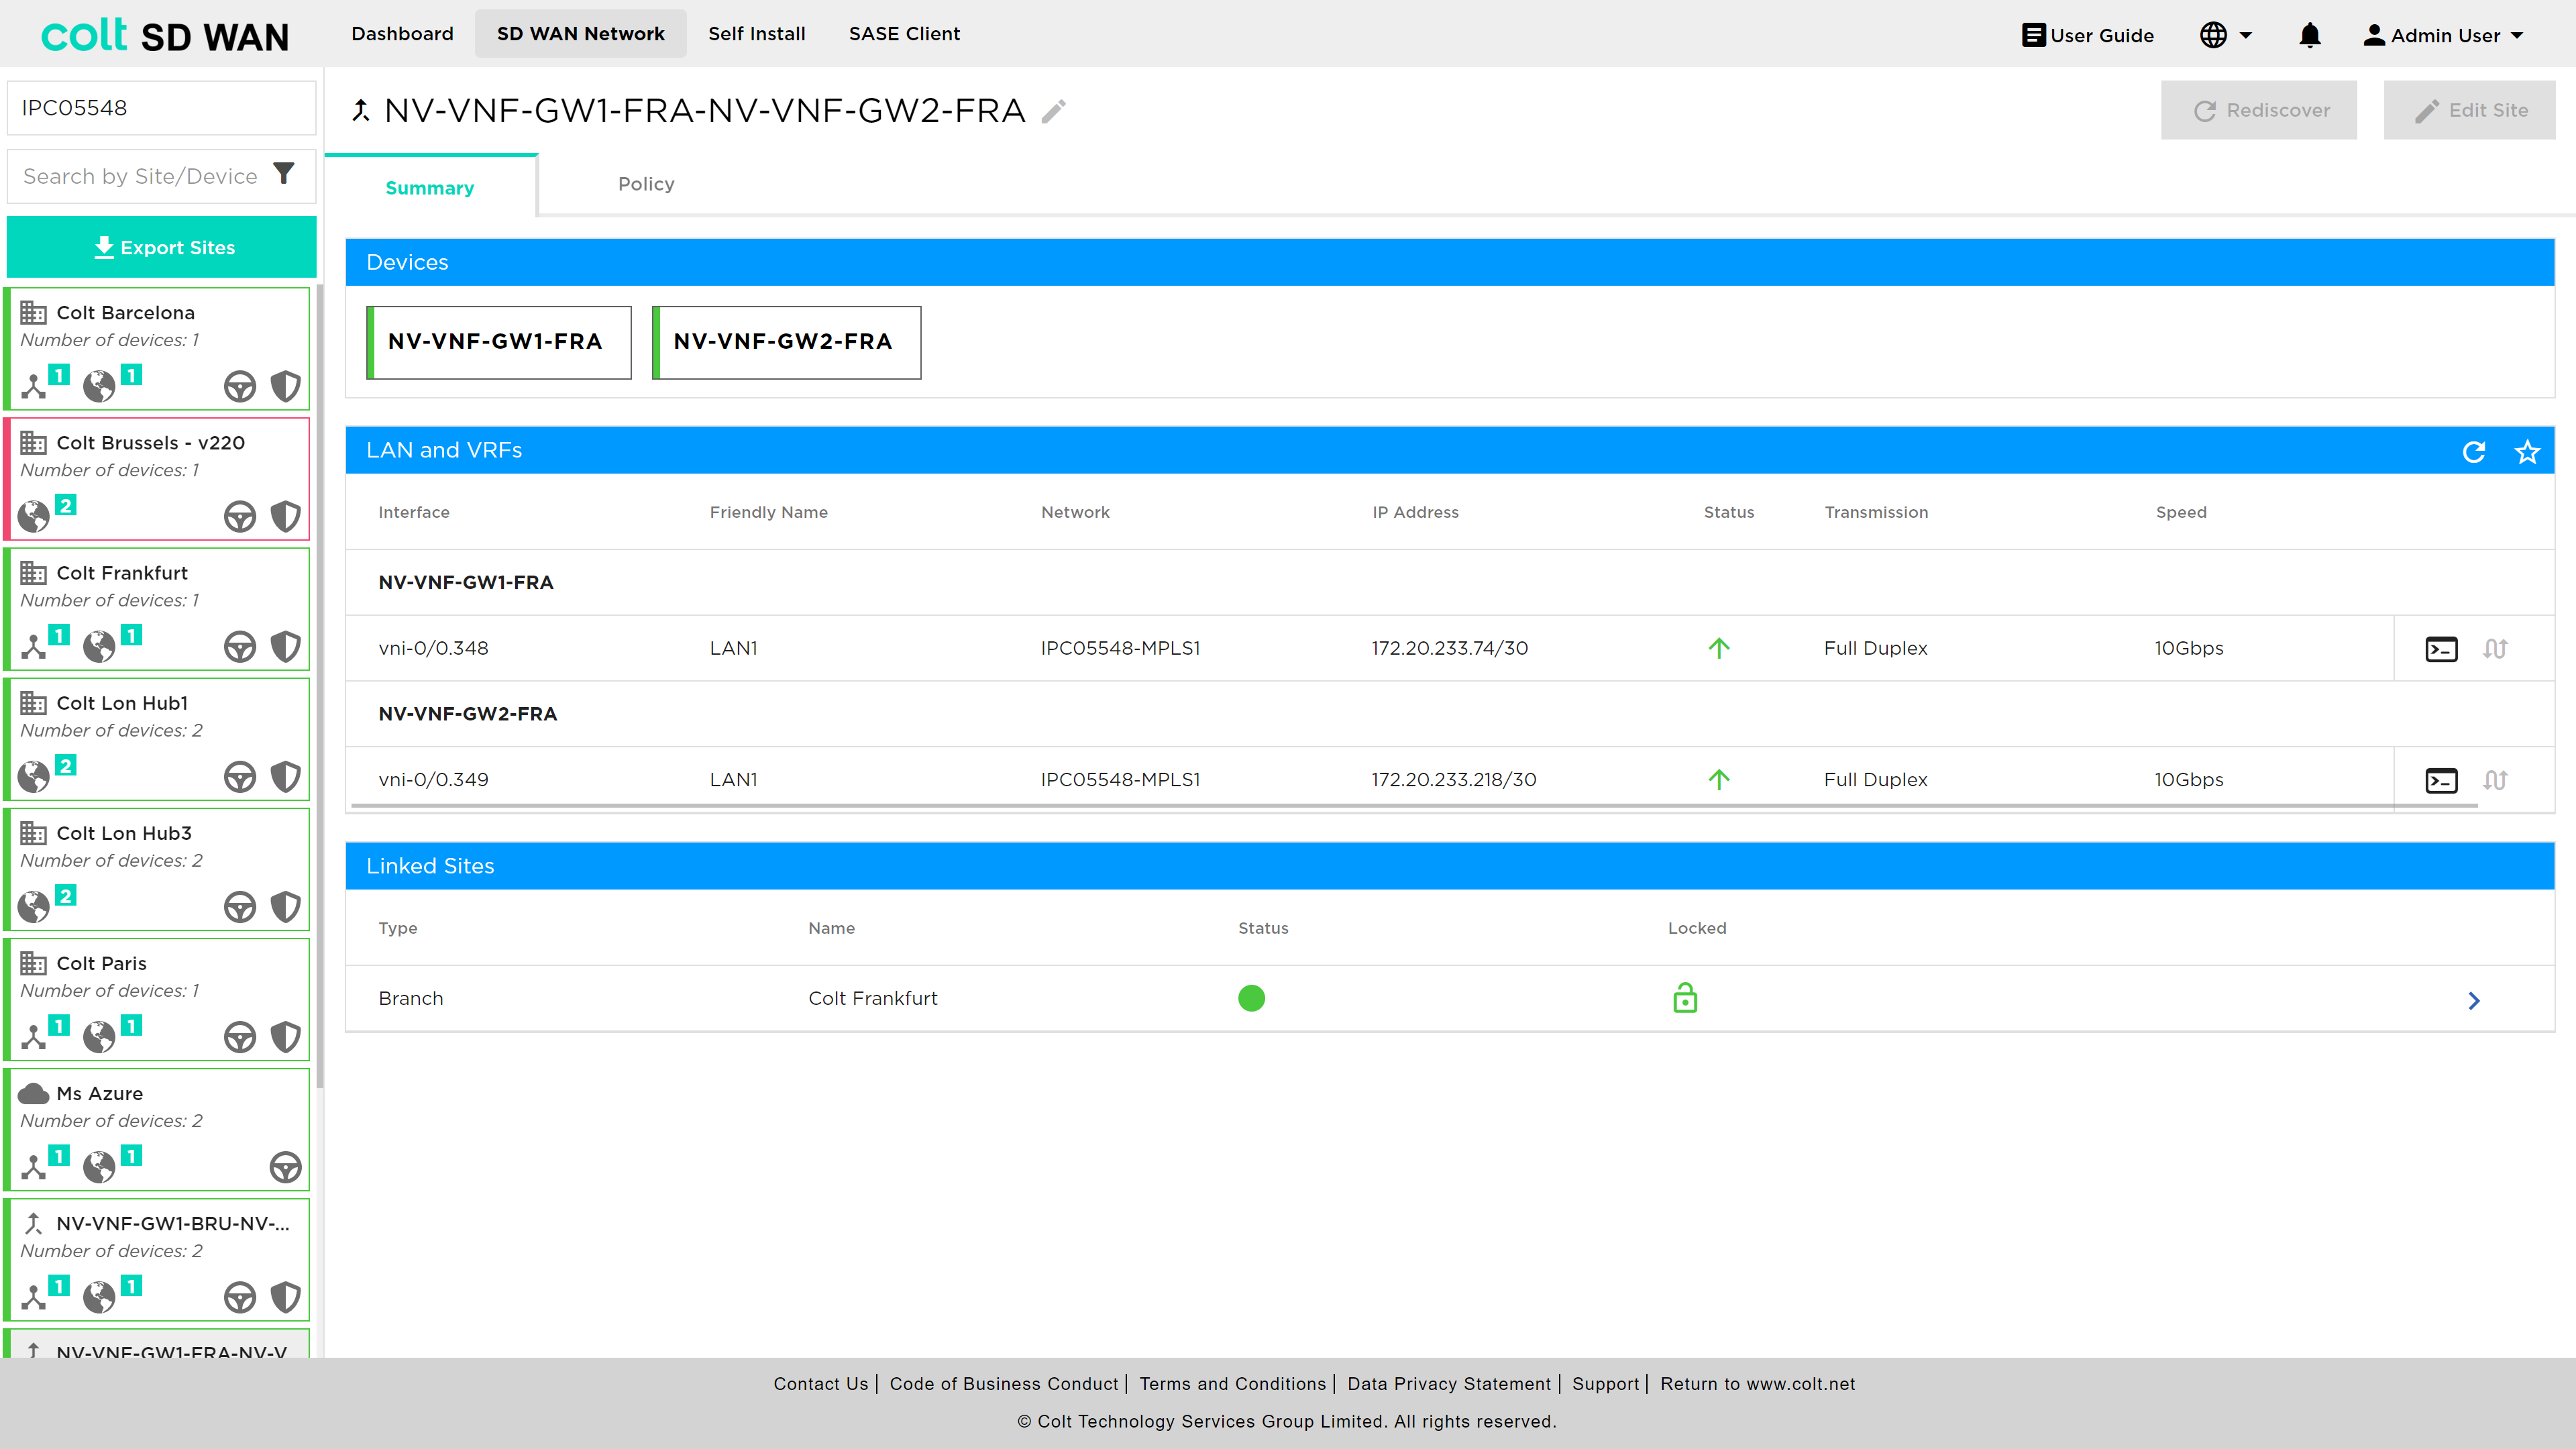The image size is (2576, 1449).
Task: Click Colt Barcelona network topology icon
Action: 35,386
